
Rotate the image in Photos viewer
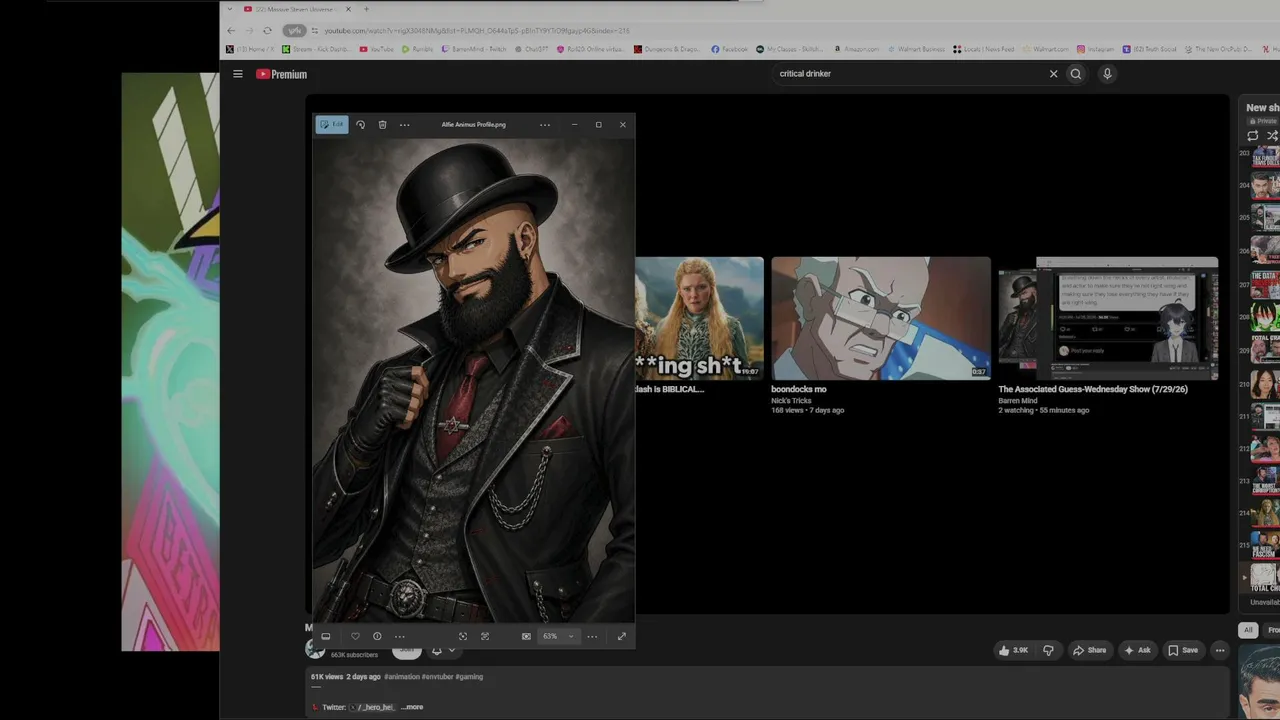click(361, 125)
